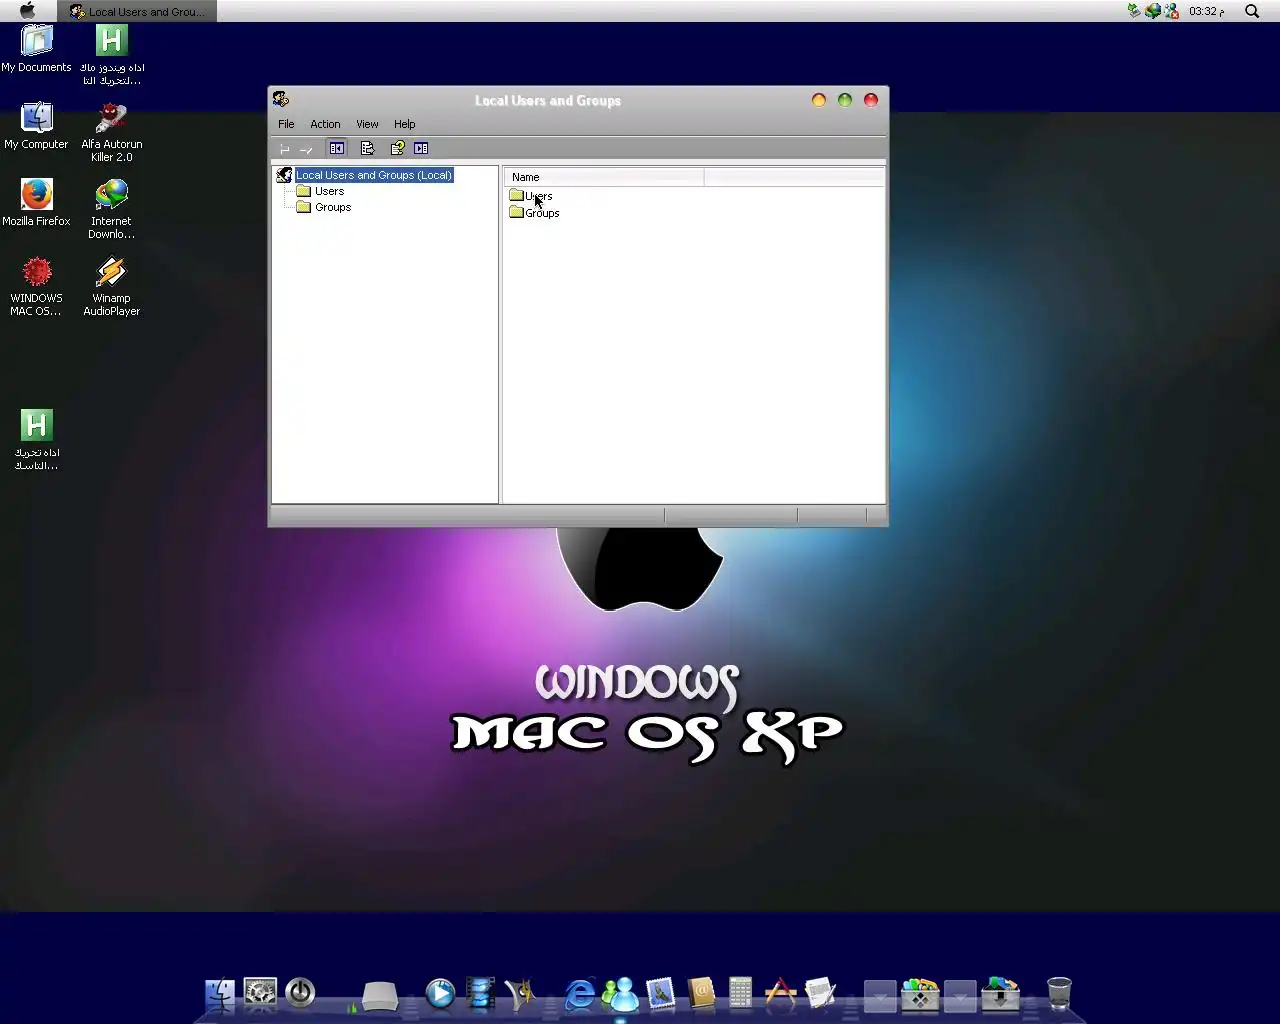Viewport: 1280px width, 1024px height.
Task: Toggle the Show/Hide Console Tree button
Action: pyautogui.click(x=337, y=148)
